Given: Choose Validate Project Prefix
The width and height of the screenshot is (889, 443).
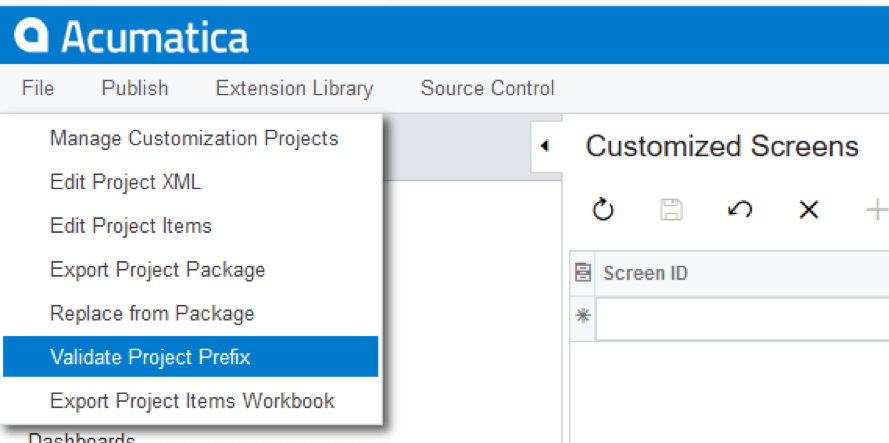Looking at the screenshot, I should point(190,357).
